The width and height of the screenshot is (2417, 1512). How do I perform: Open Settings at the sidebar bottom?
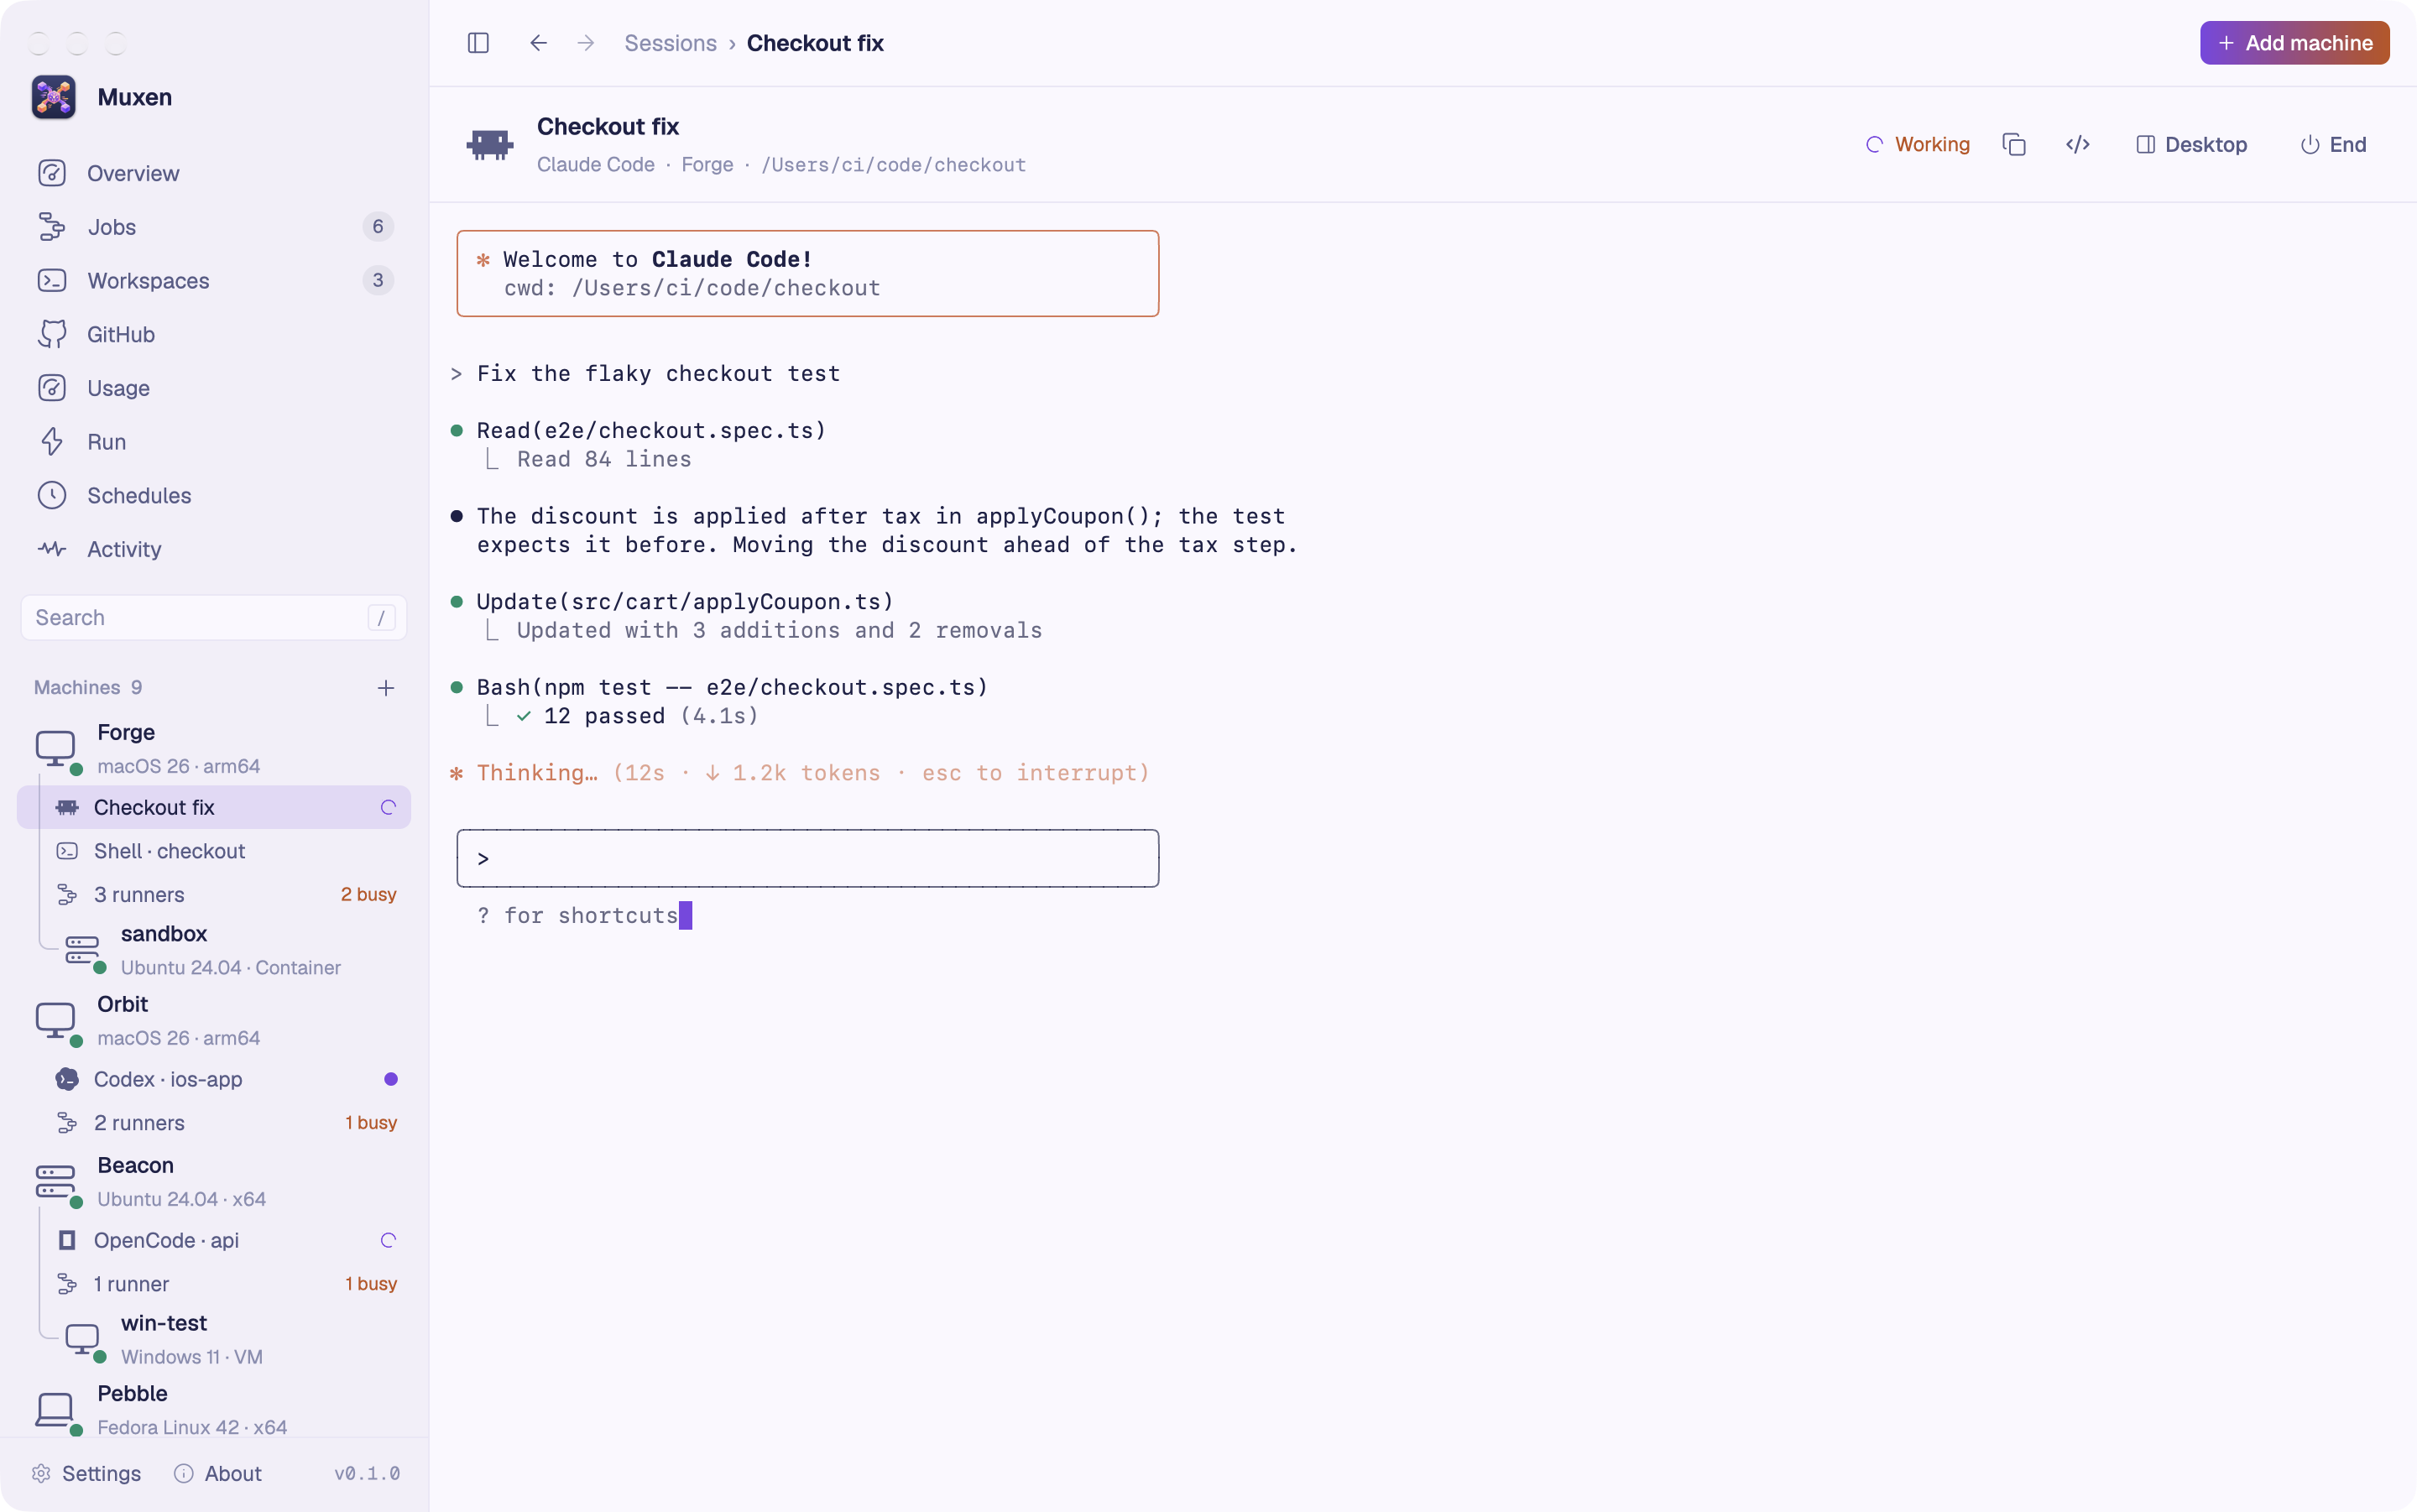(86, 1473)
